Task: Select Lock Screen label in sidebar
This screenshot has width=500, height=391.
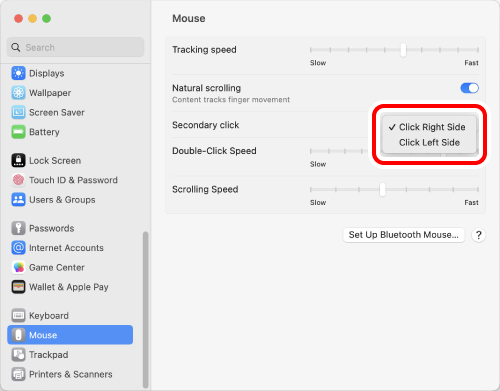Action: (55, 160)
